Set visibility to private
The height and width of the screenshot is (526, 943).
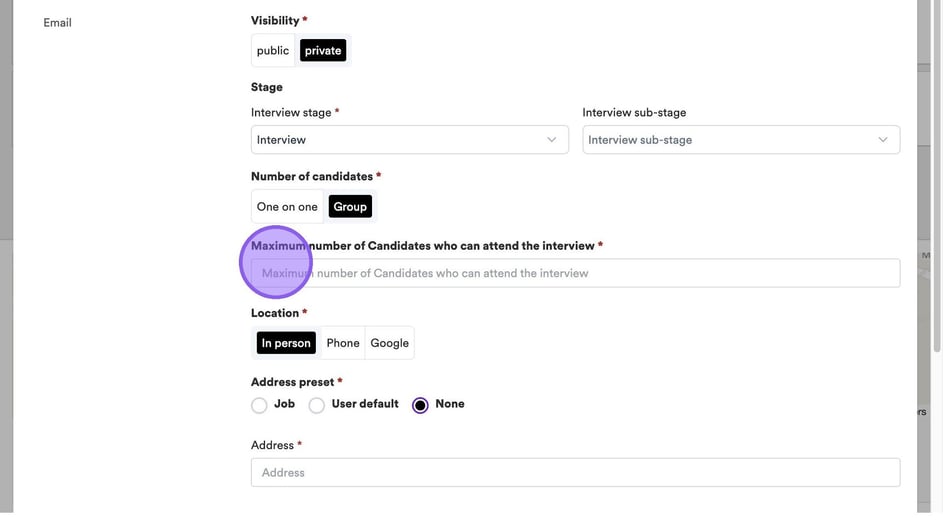tap(323, 51)
